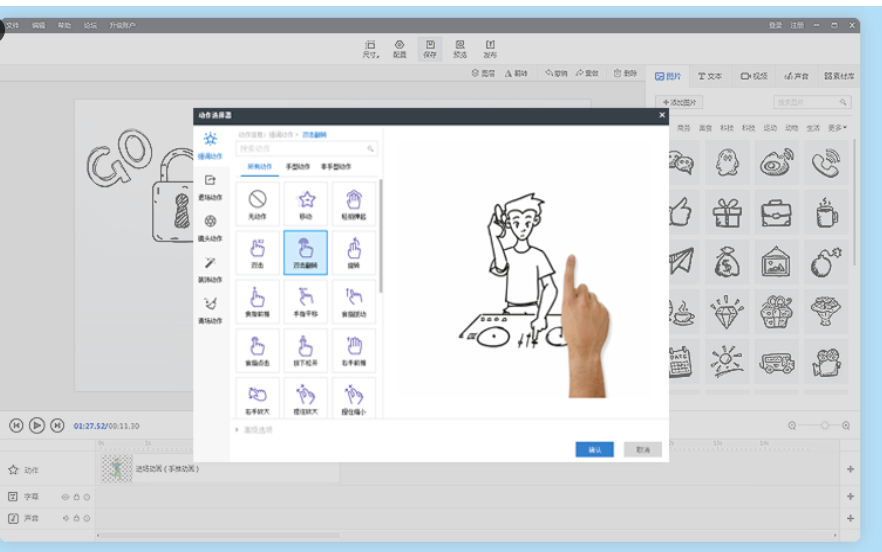Expand the 更多 category dropdown
Viewport: 882px width, 552px height.
[x=837, y=128]
